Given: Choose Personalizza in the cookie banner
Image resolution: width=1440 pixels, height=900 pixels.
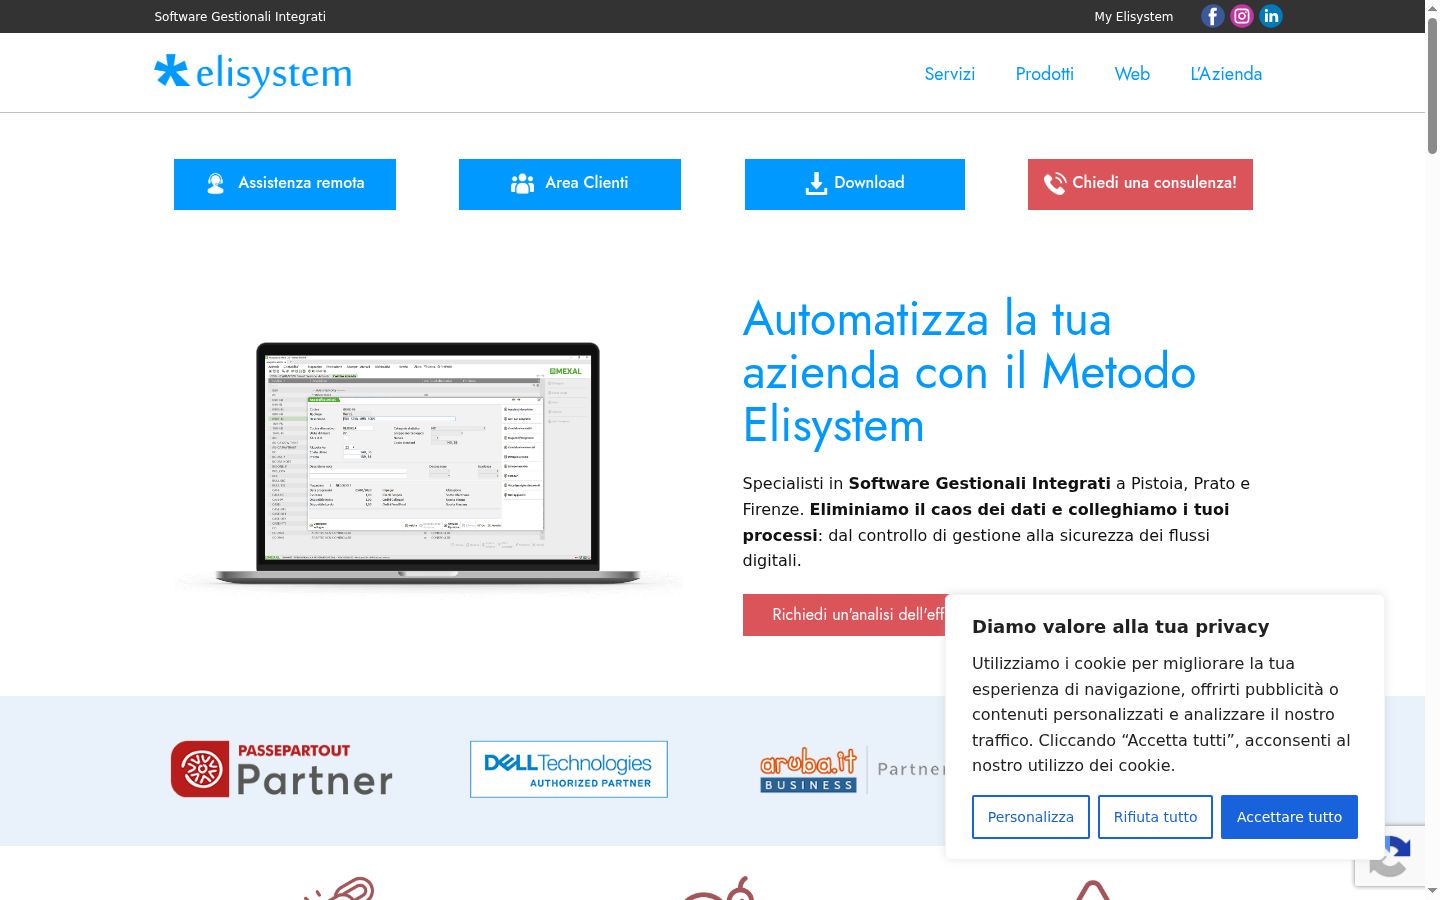Looking at the screenshot, I should tap(1031, 817).
